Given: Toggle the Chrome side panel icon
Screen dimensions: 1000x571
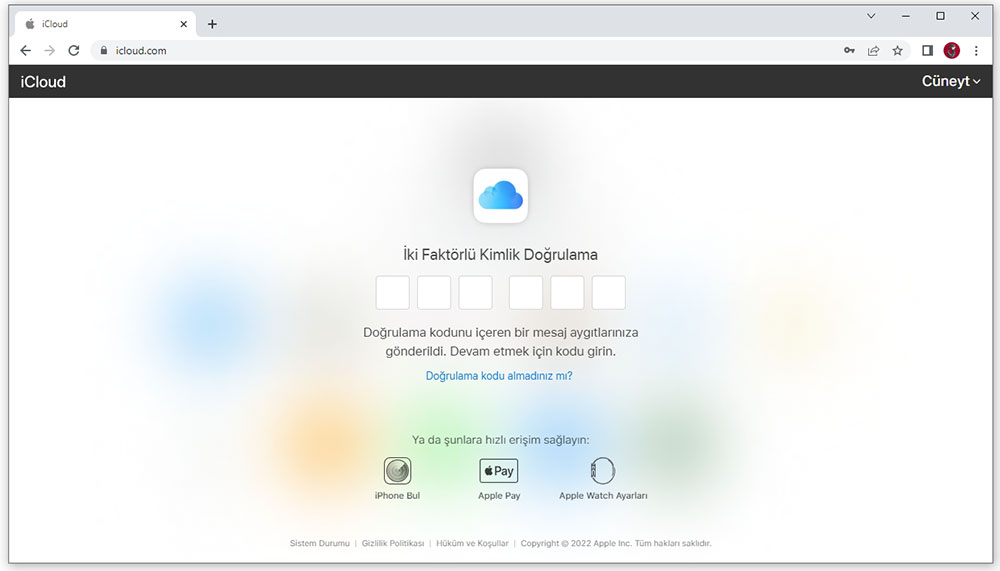Looking at the screenshot, I should (x=927, y=50).
